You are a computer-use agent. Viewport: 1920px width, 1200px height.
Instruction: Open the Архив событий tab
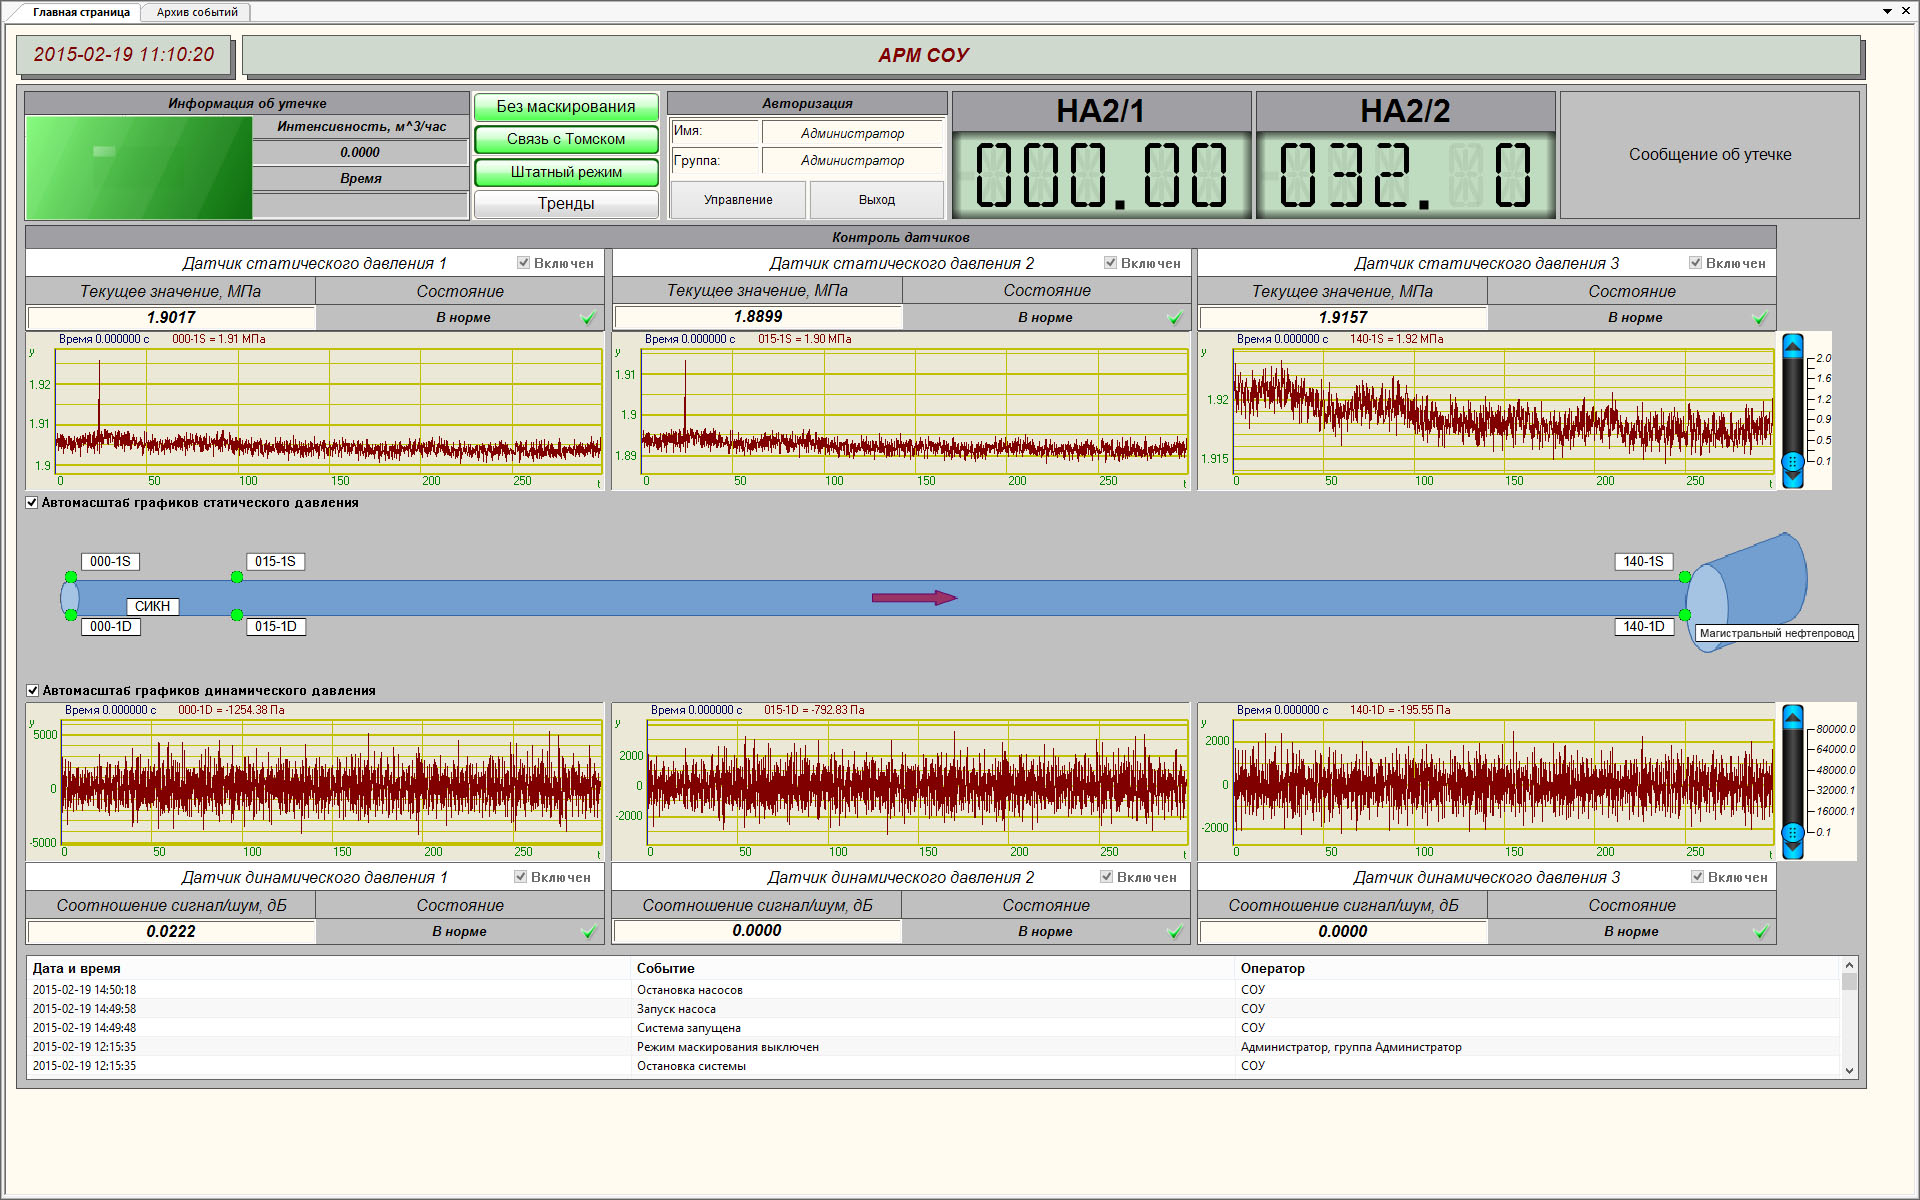click(x=197, y=12)
